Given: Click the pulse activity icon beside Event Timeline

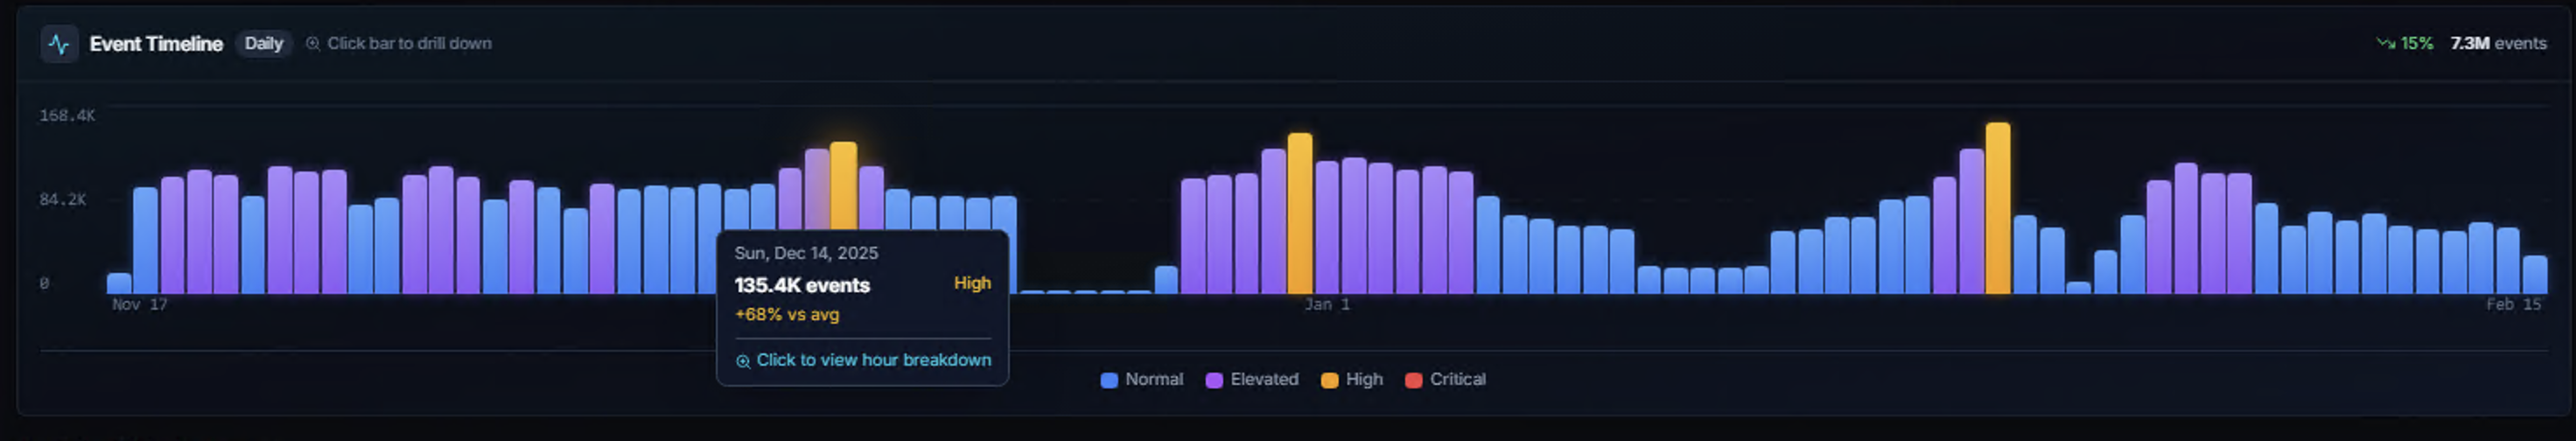Looking at the screenshot, I should point(59,44).
